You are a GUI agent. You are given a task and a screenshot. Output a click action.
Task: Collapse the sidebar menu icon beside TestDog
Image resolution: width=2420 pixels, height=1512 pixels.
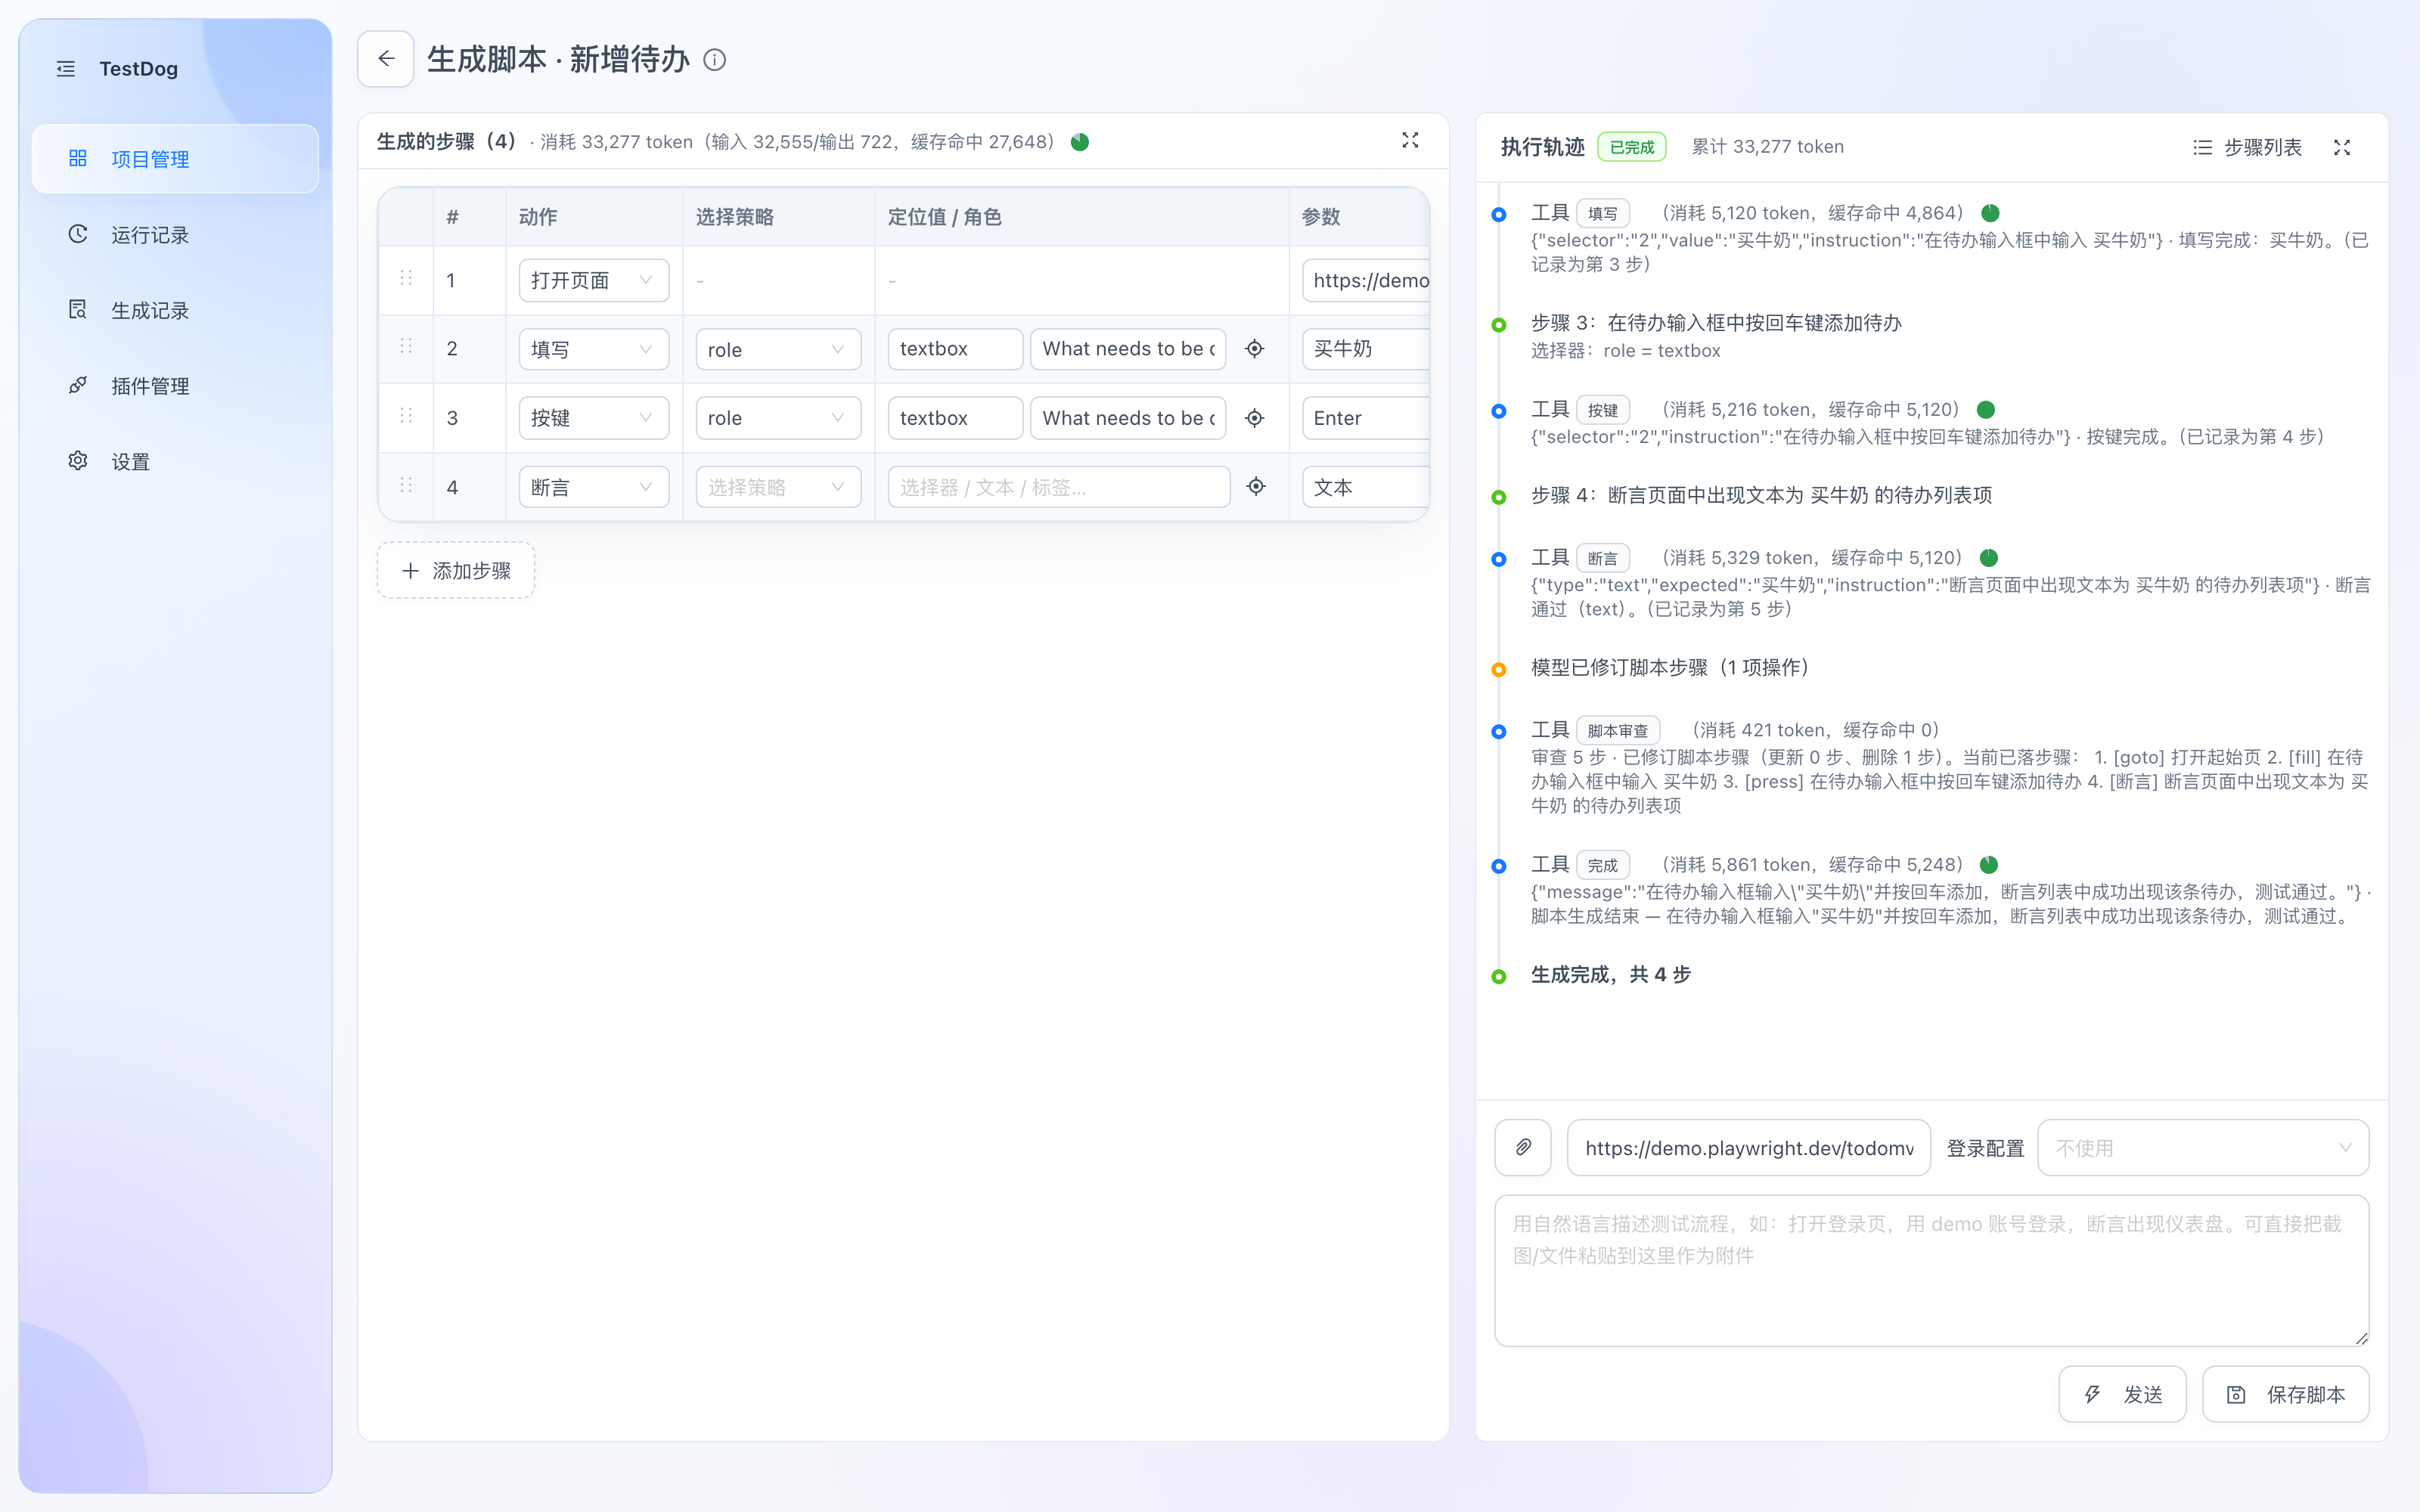pos(66,69)
